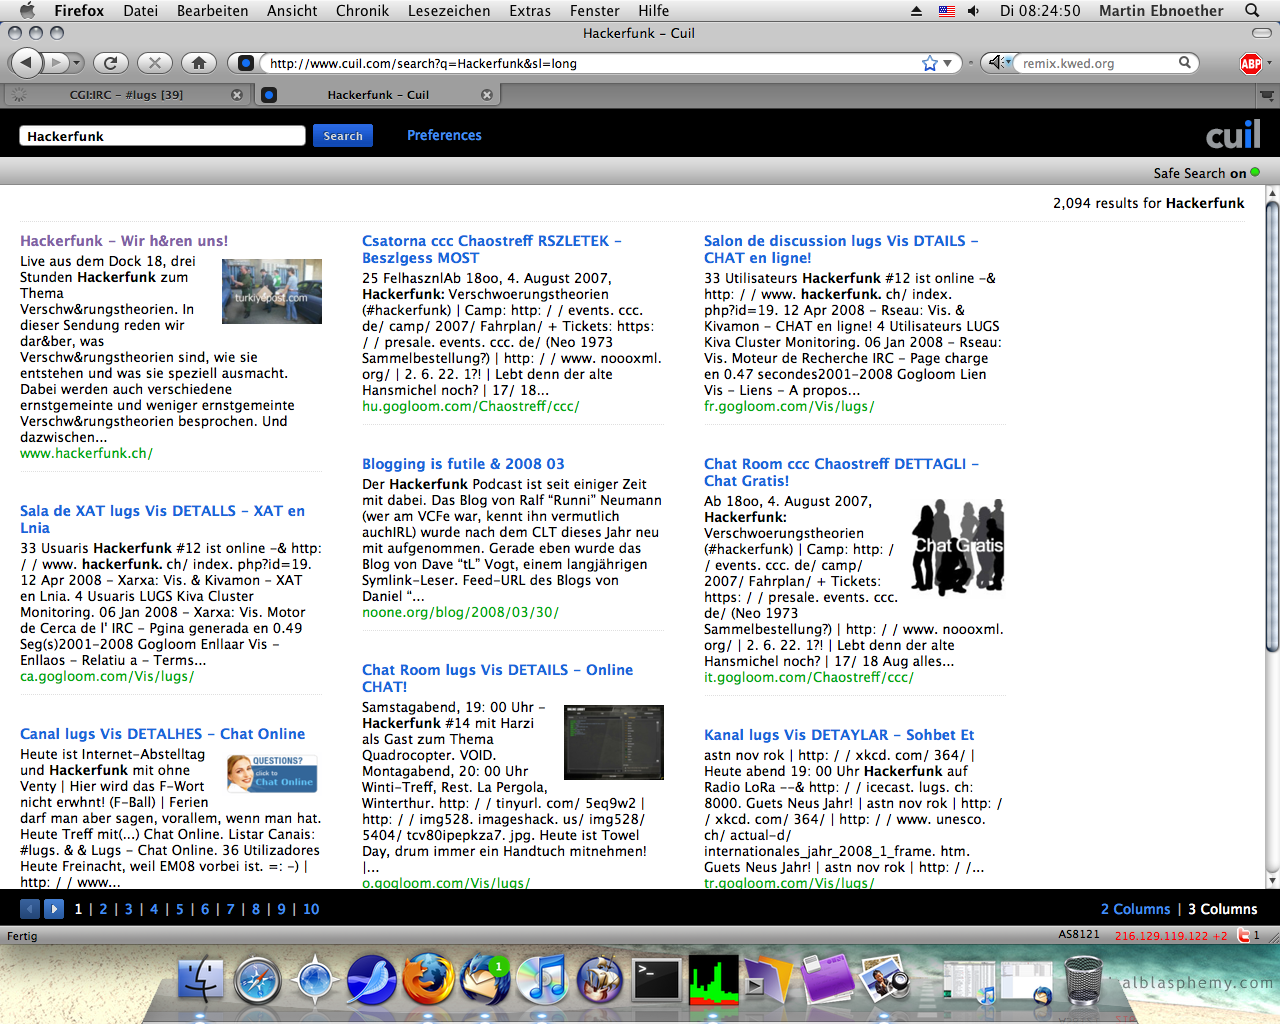This screenshot has height=1024, width=1280.
Task: Follow the www.hackerfunk.ch/ green URL
Action: coord(86,453)
